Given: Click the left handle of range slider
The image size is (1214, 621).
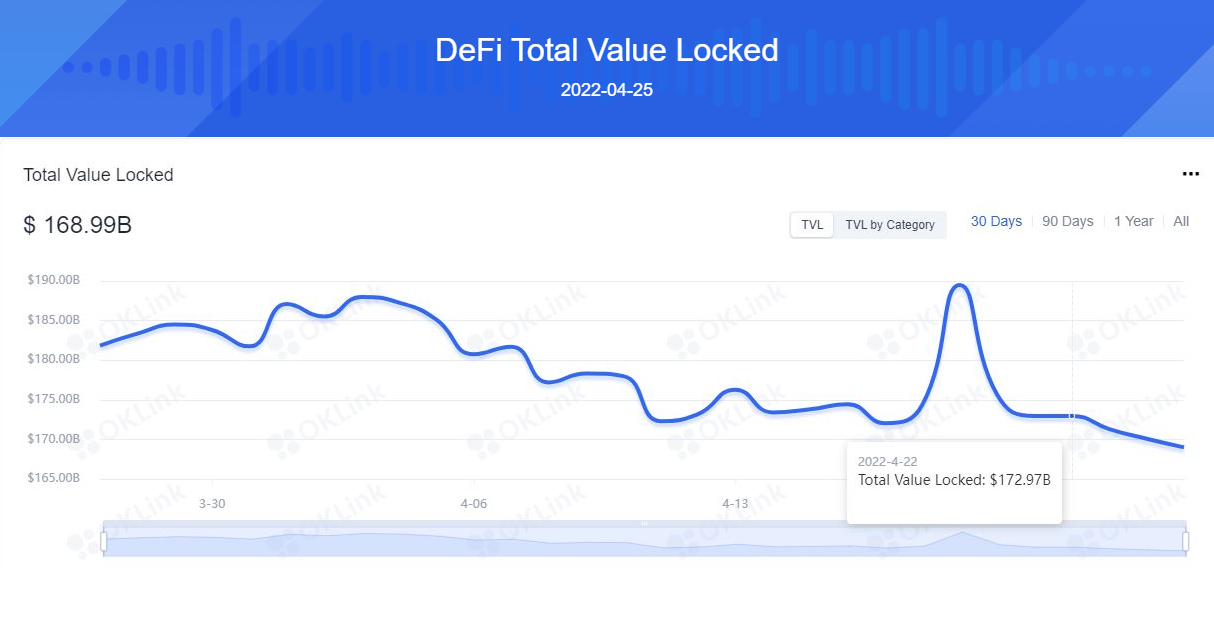Looking at the screenshot, I should [x=103, y=541].
